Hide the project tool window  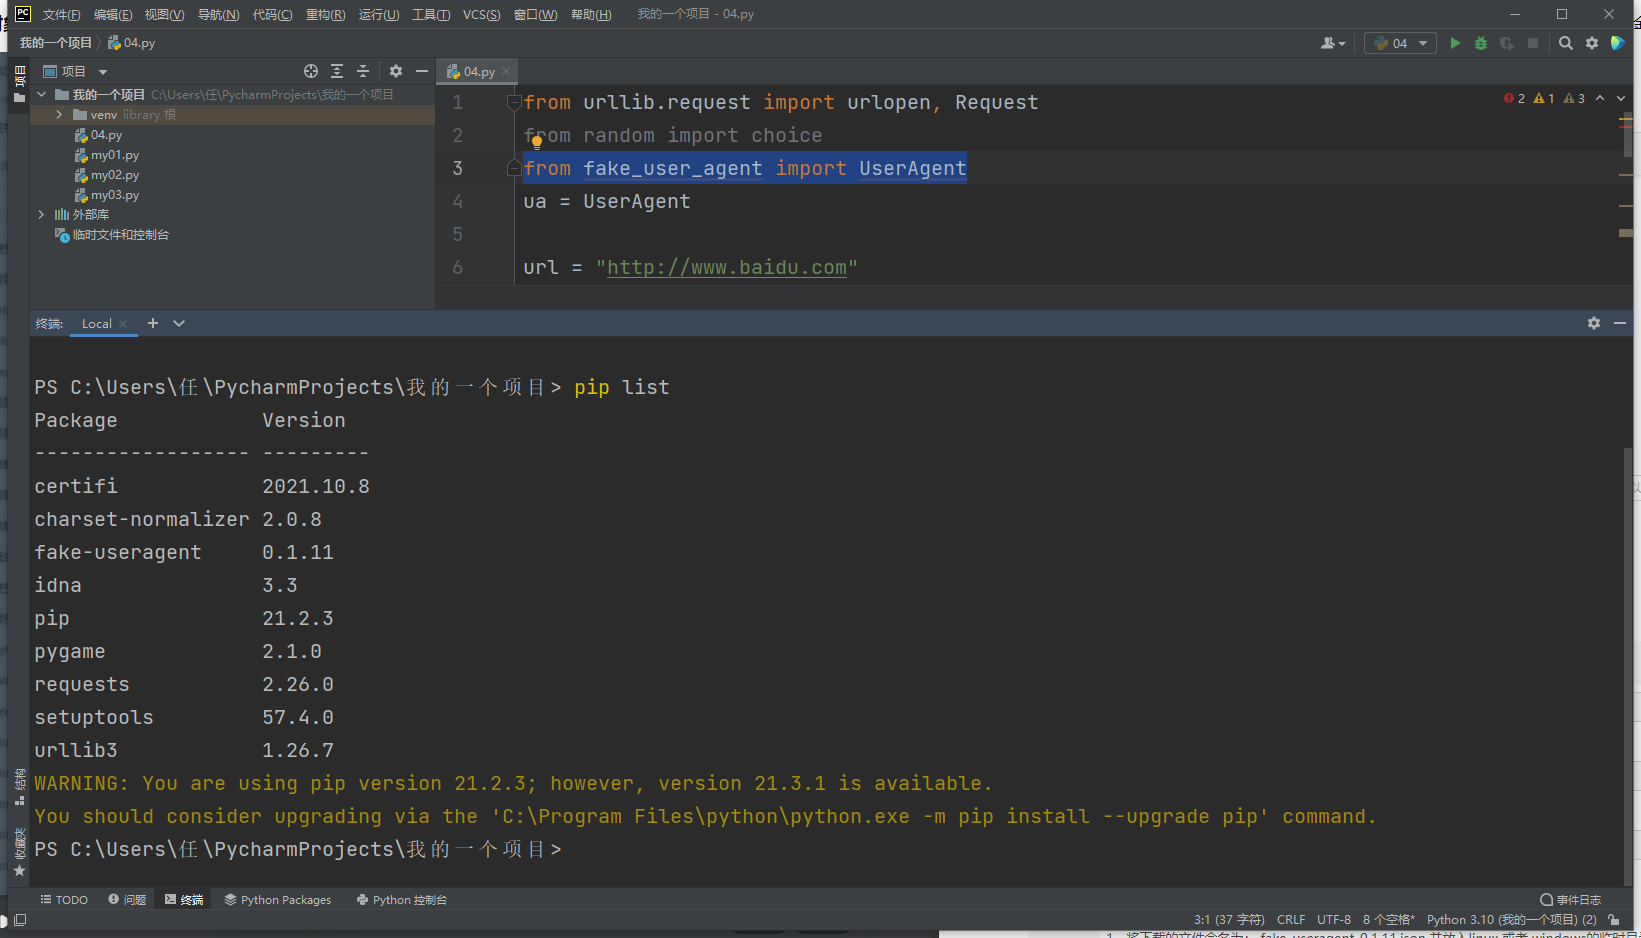point(422,71)
